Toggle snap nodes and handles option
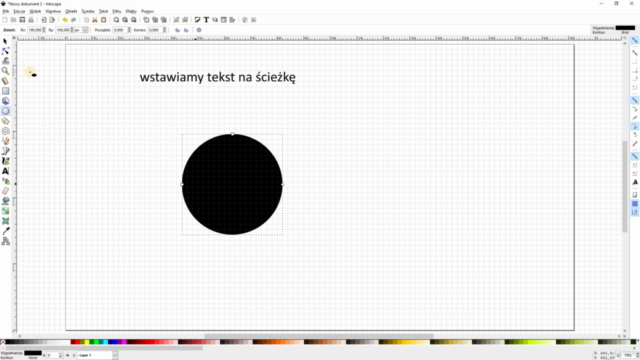The width and height of the screenshot is (640, 360). 635,100
